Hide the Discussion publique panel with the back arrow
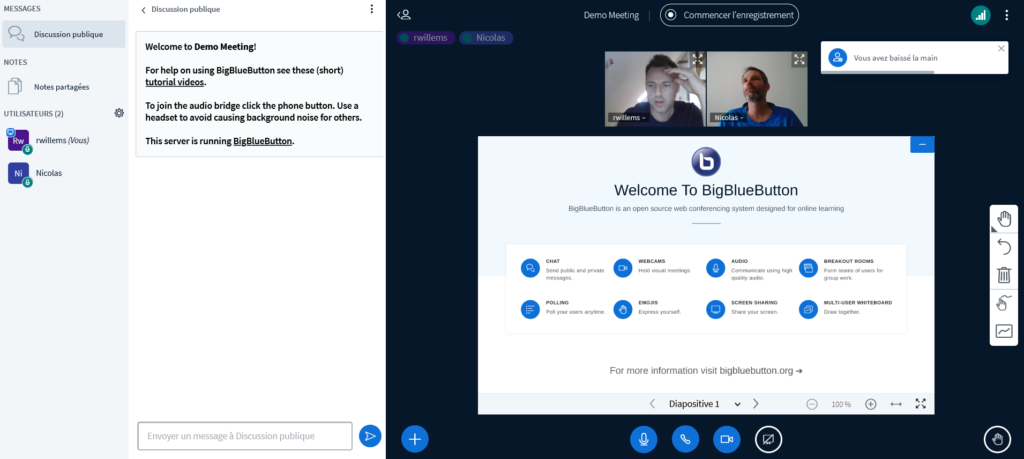 (x=181, y=10)
